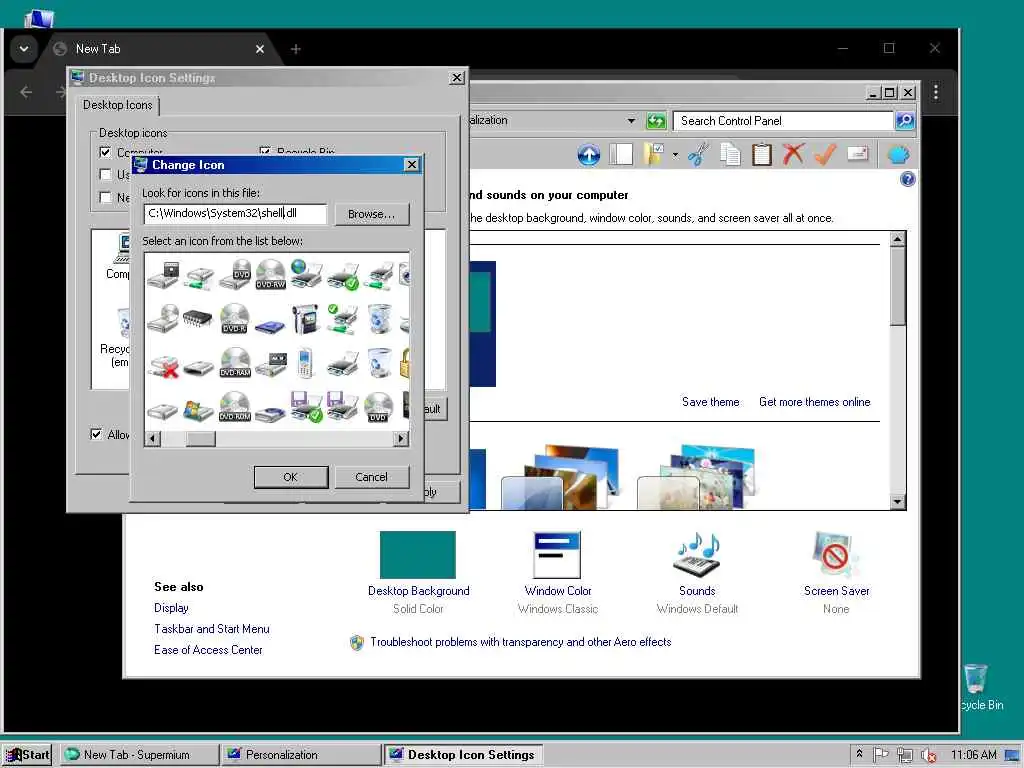Toggle the Computer desktop icon checkbox

[105, 152]
